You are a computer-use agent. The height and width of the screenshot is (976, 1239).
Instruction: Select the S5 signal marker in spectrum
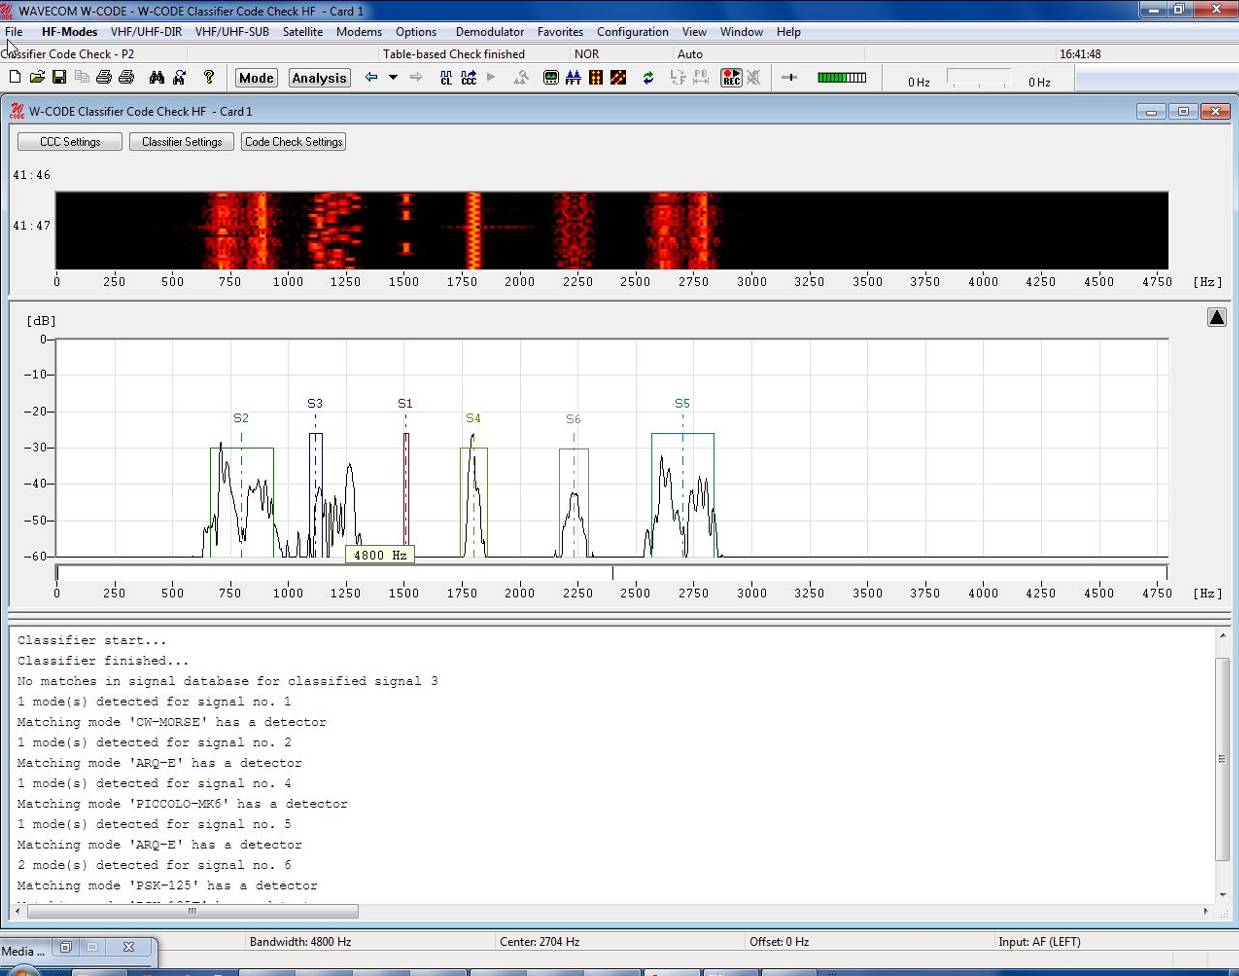682,404
